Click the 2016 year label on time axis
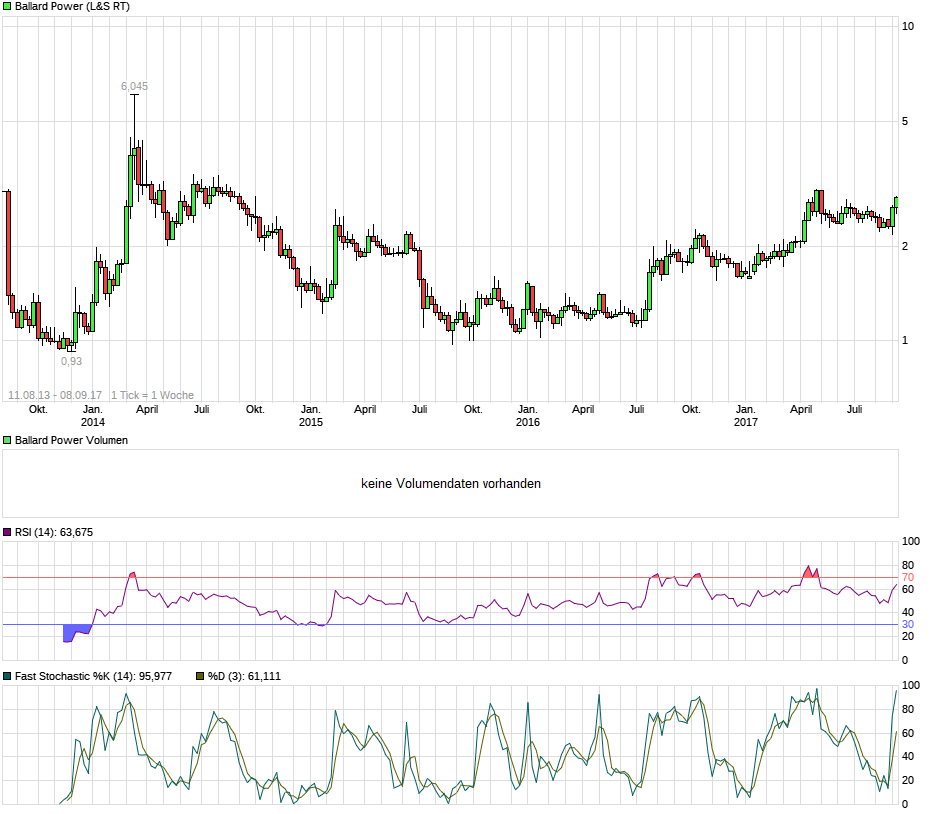940x814 pixels. pyautogui.click(x=528, y=422)
